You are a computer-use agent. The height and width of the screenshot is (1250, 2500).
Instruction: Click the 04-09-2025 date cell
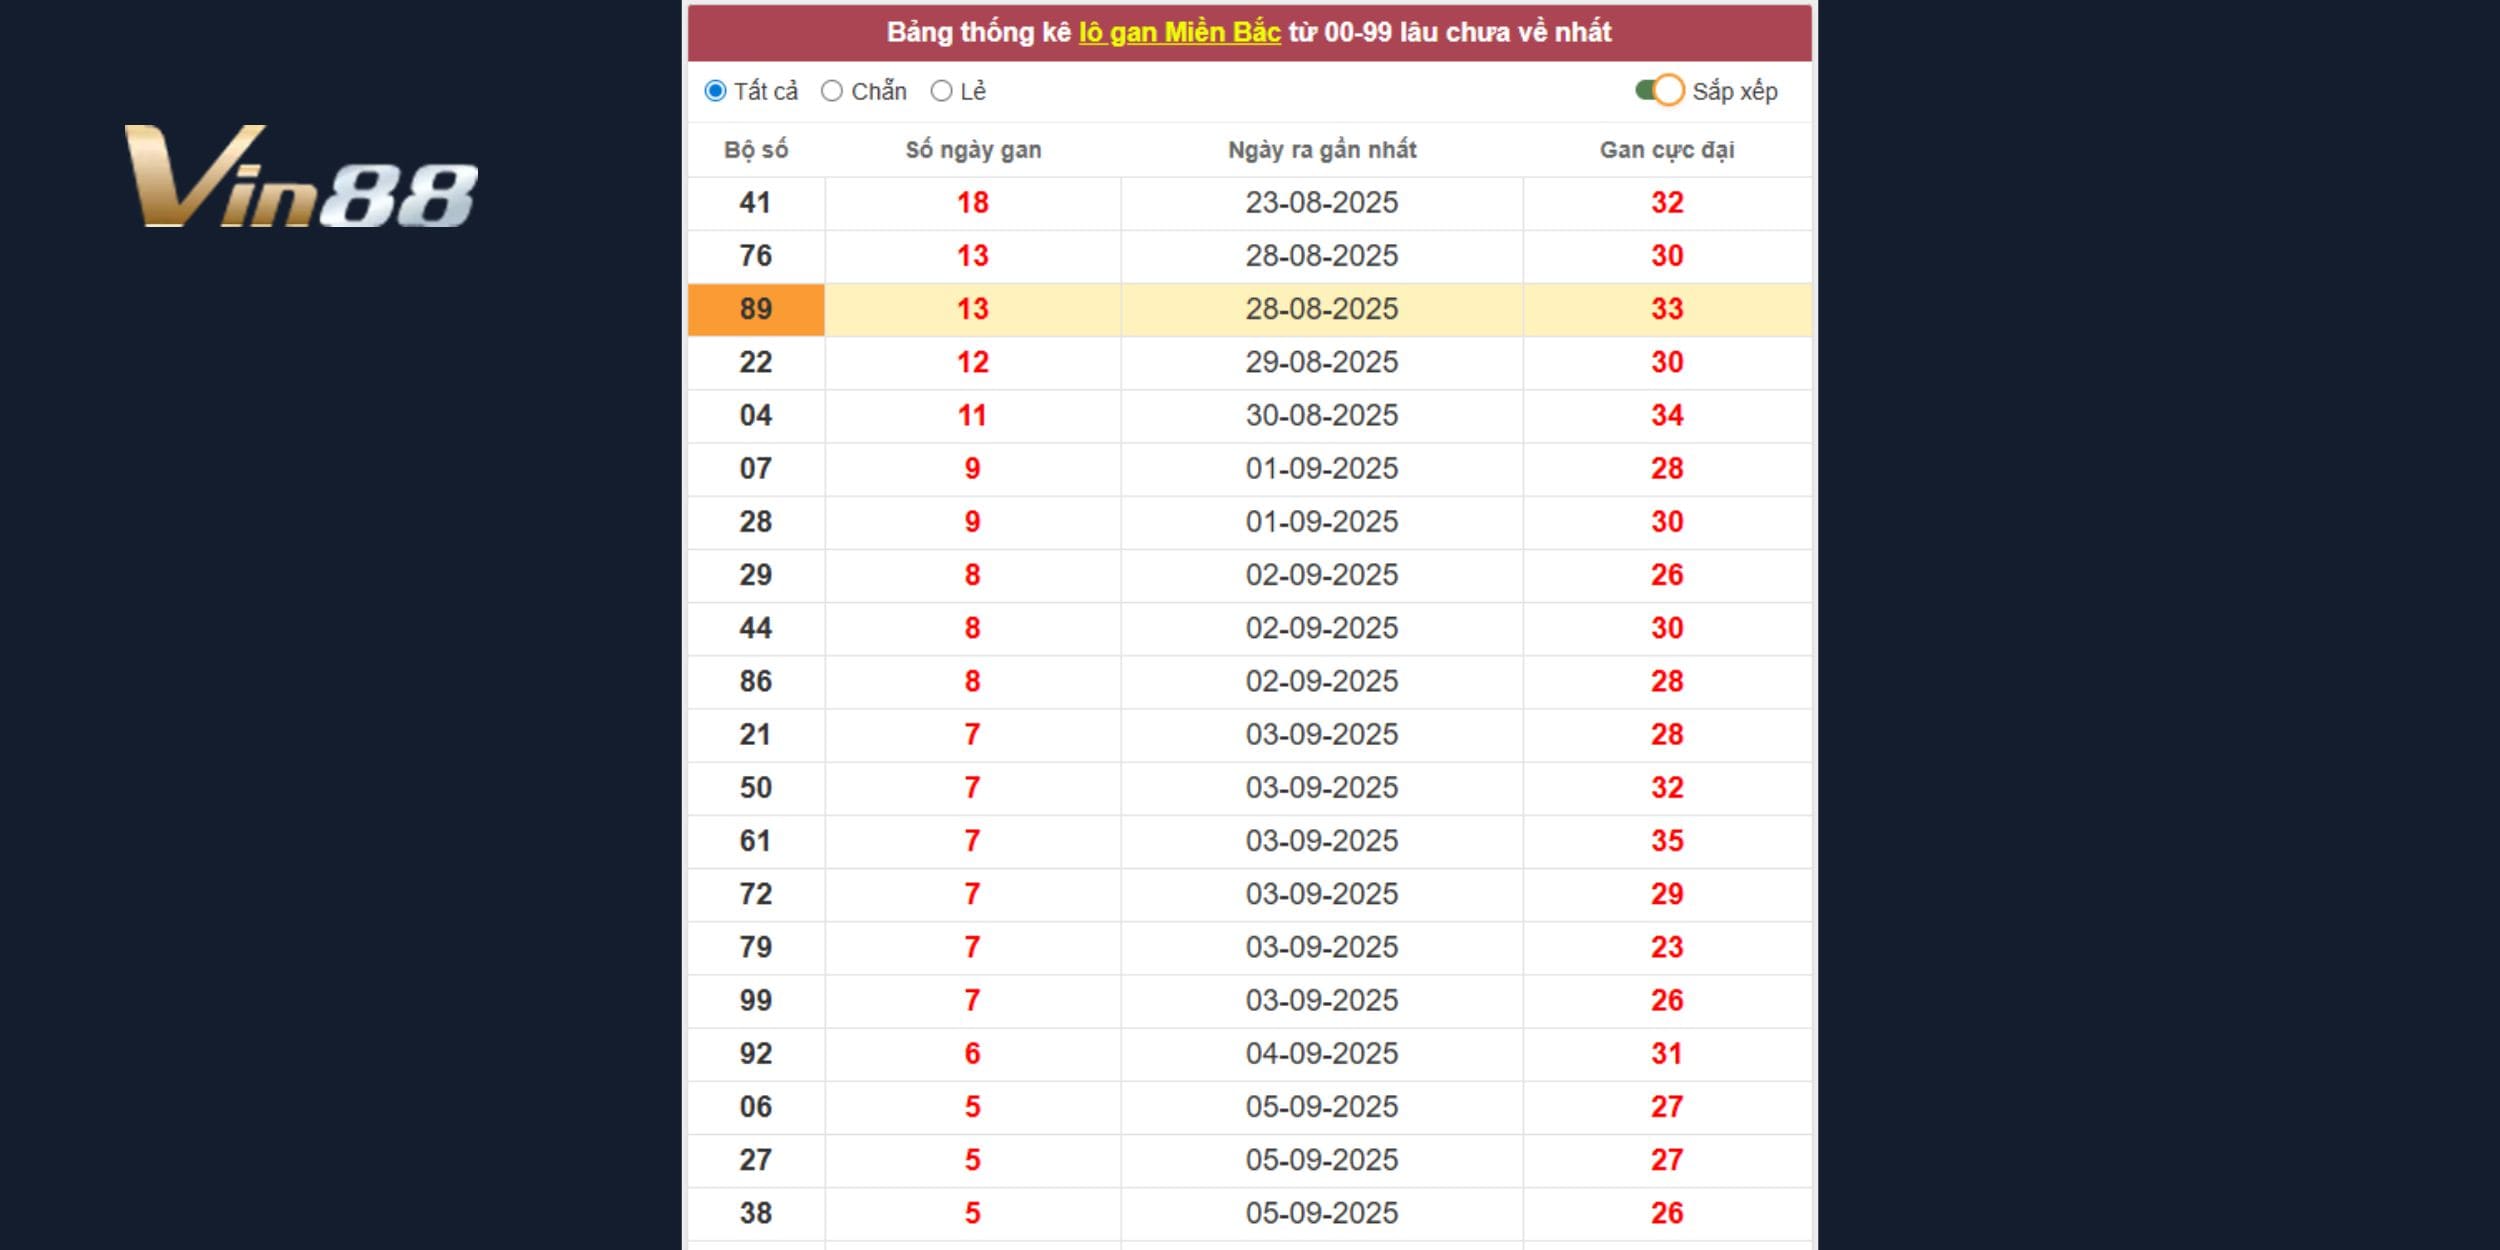tap(1322, 1054)
